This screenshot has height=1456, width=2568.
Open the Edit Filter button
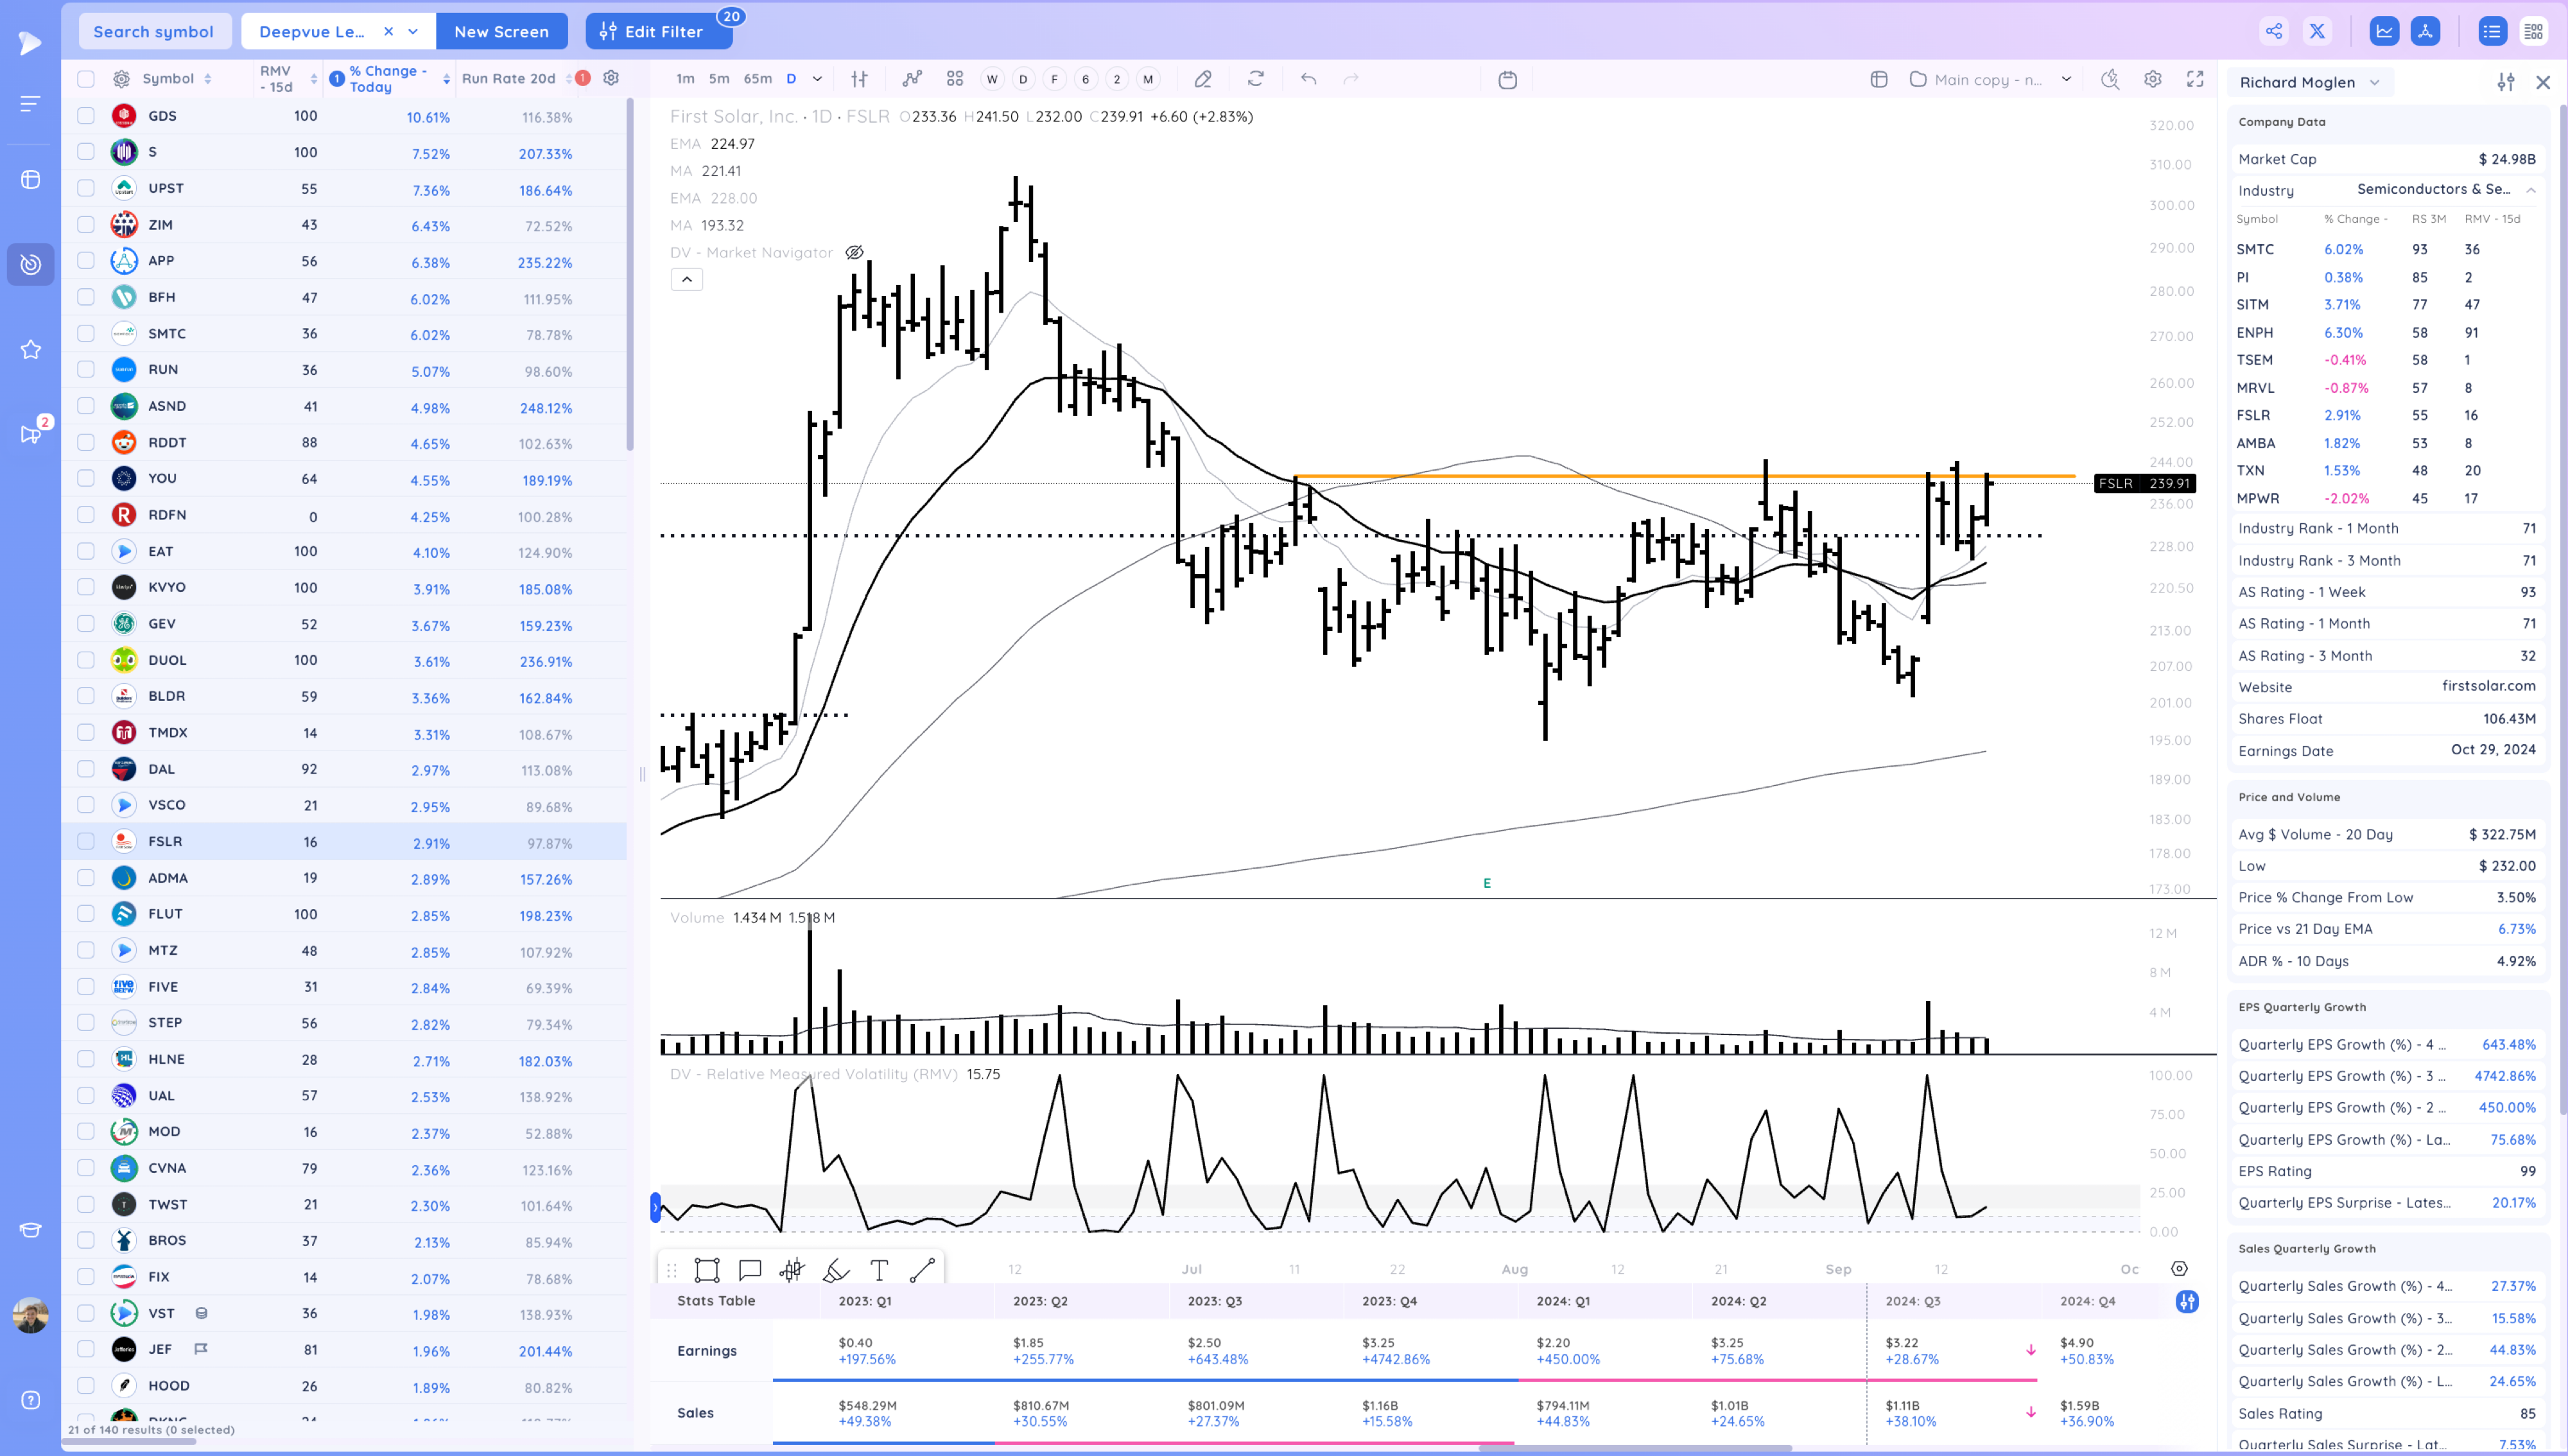click(x=658, y=31)
